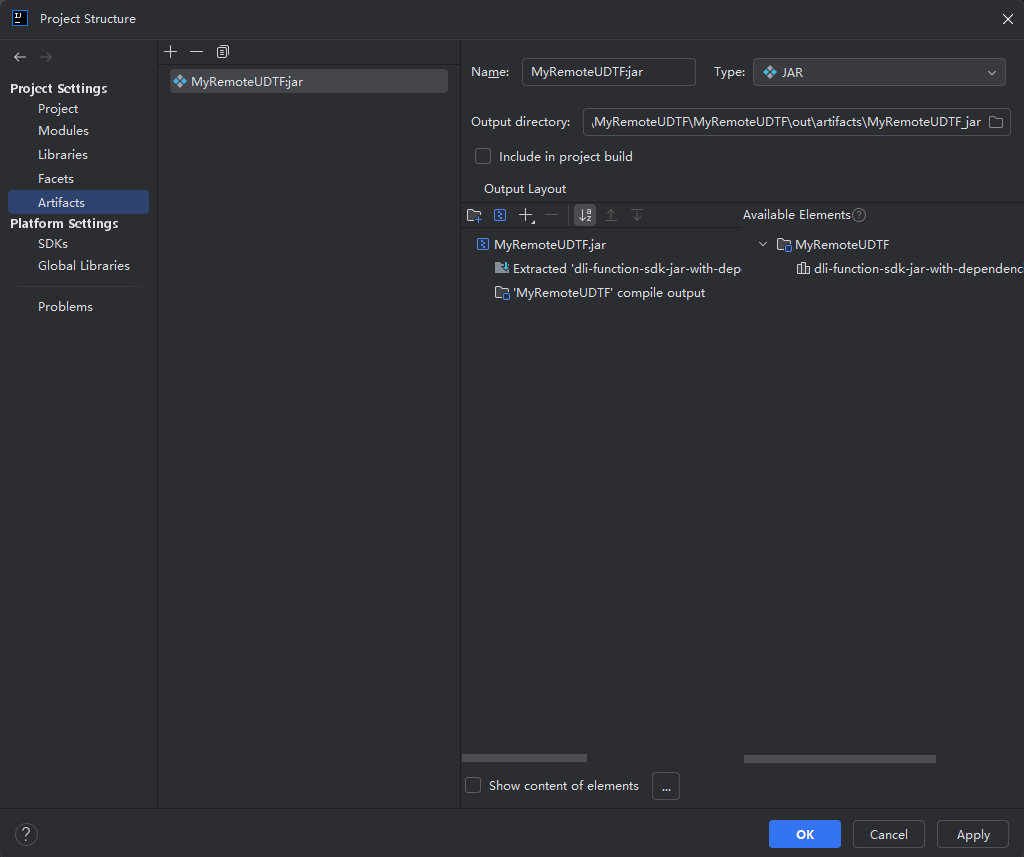Browse output directory with folder icon
The height and width of the screenshot is (857, 1024).
point(996,122)
